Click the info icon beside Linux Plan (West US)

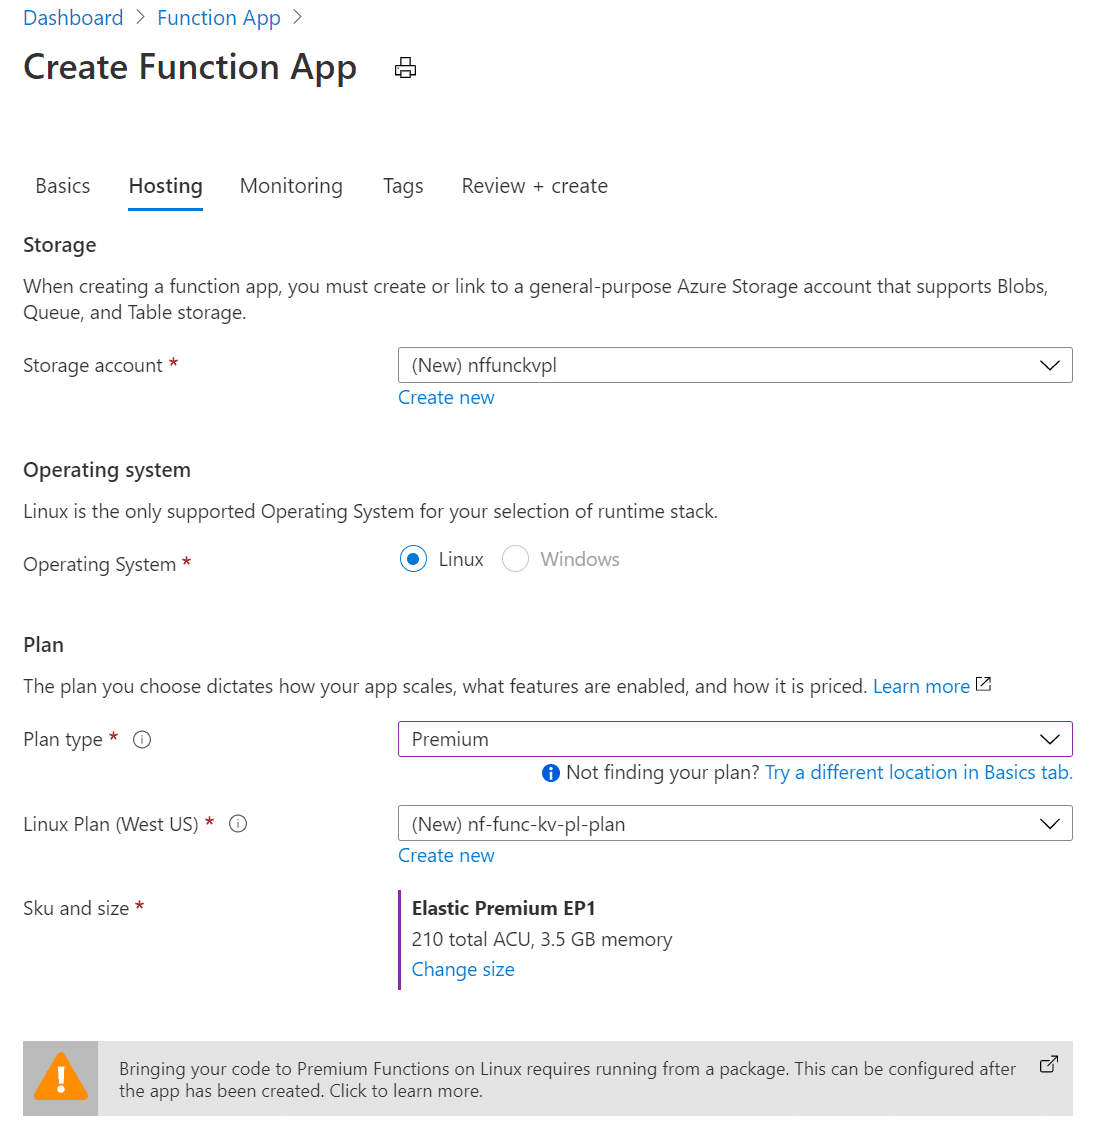pyautogui.click(x=237, y=824)
